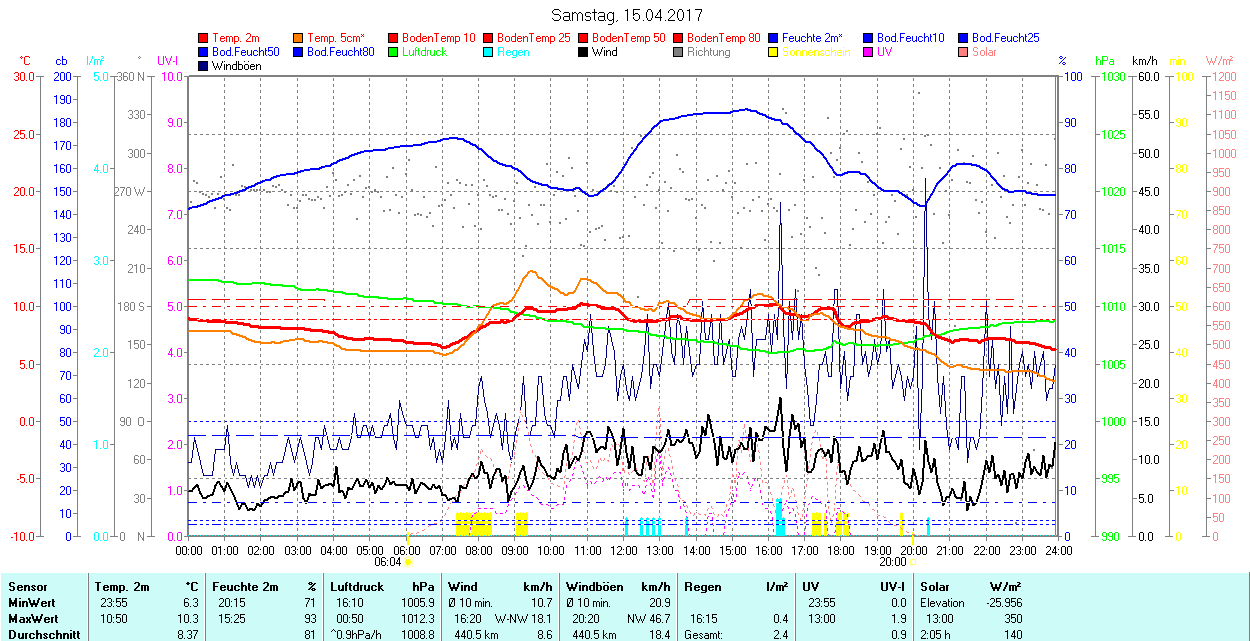Click the maximum pressure value 1012.3
This screenshot has height=641, width=1250.
click(x=417, y=619)
